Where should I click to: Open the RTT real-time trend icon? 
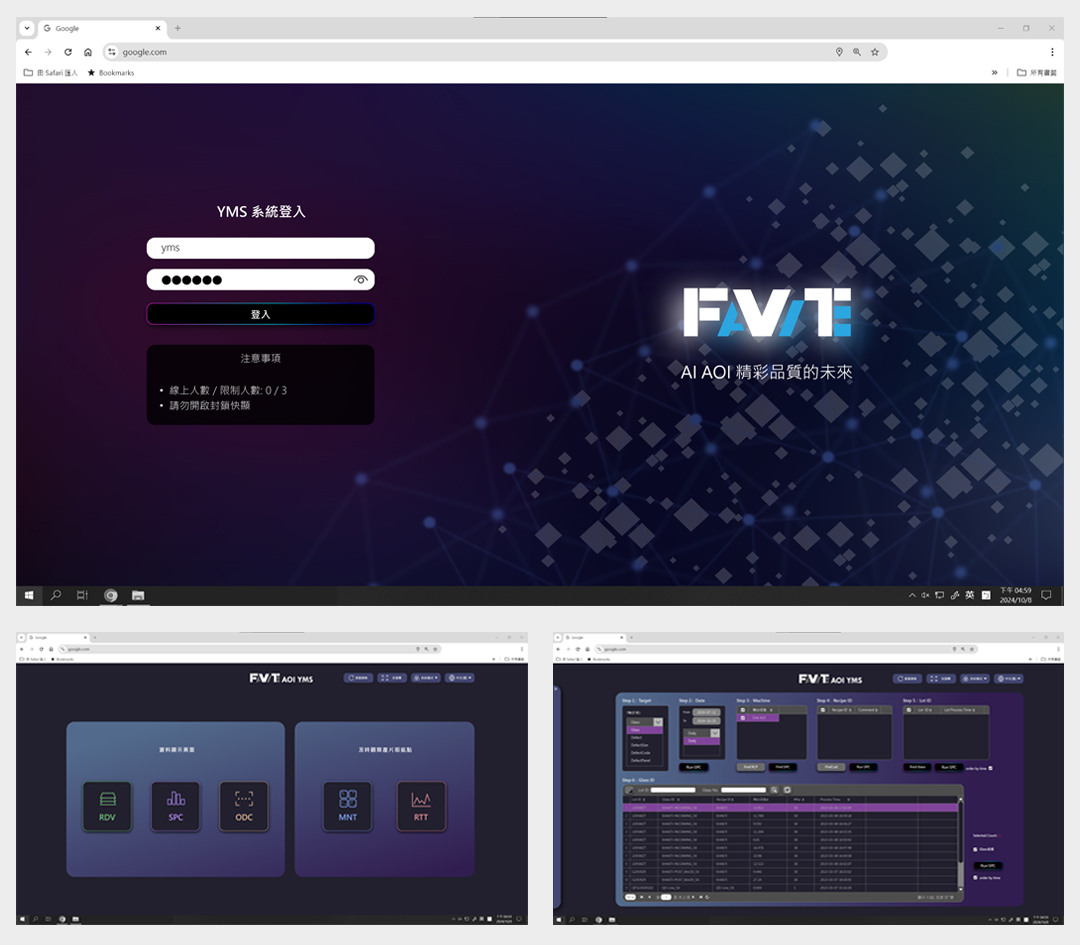click(421, 805)
